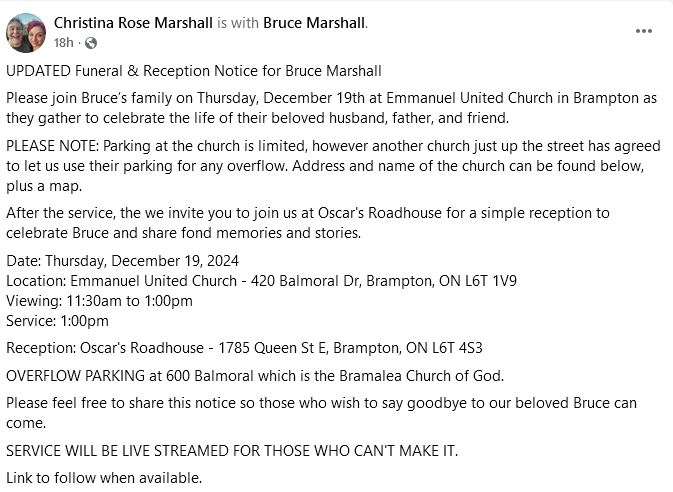Open Christina Rose Marshall's profile name link
This screenshot has height=492, width=673.
[x=133, y=23]
